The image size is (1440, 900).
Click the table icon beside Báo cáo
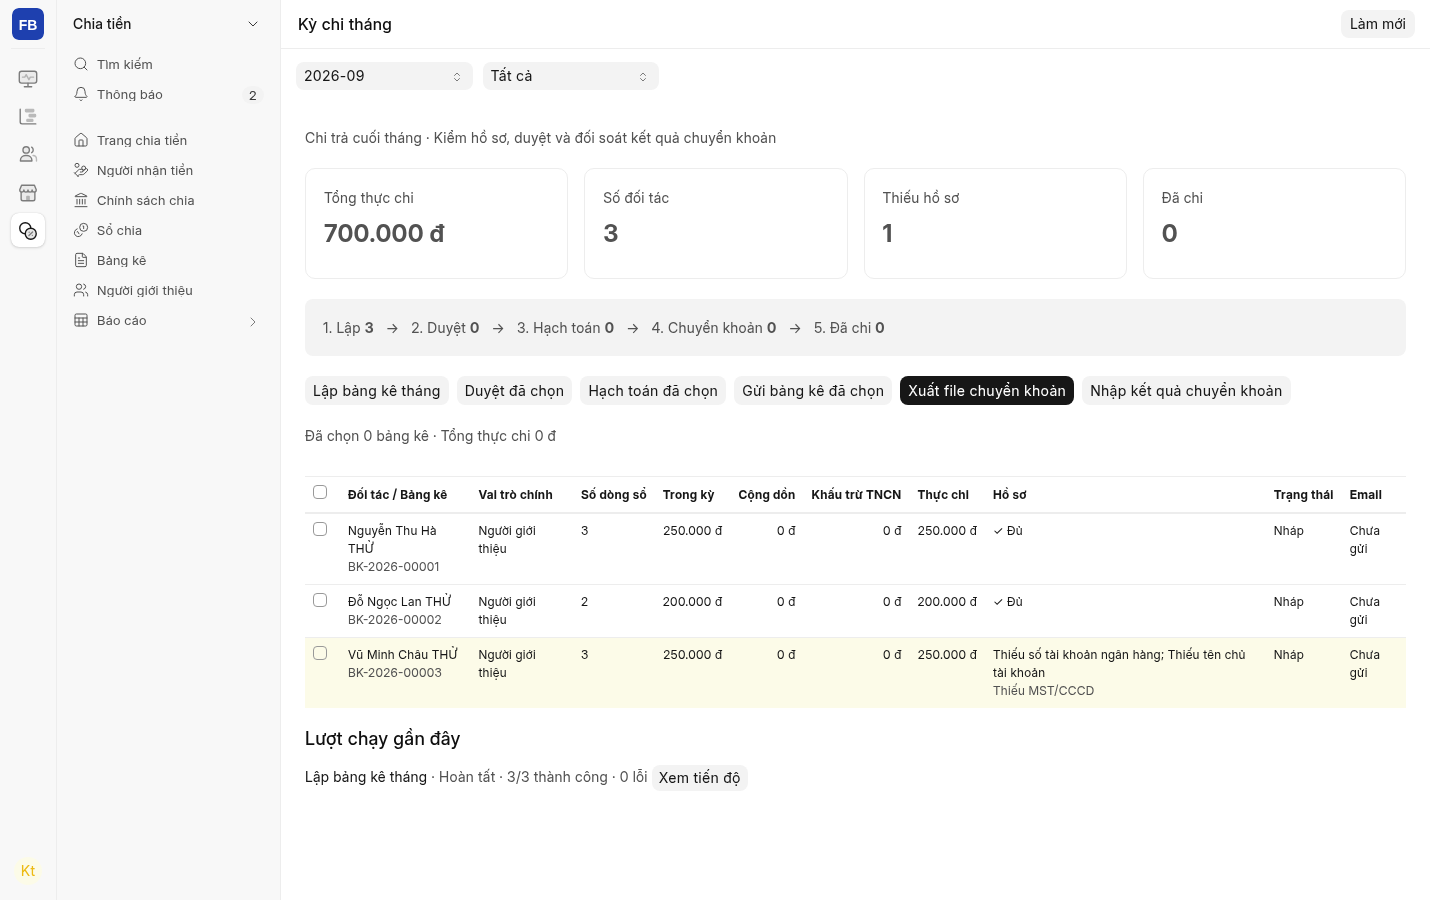pos(81,320)
